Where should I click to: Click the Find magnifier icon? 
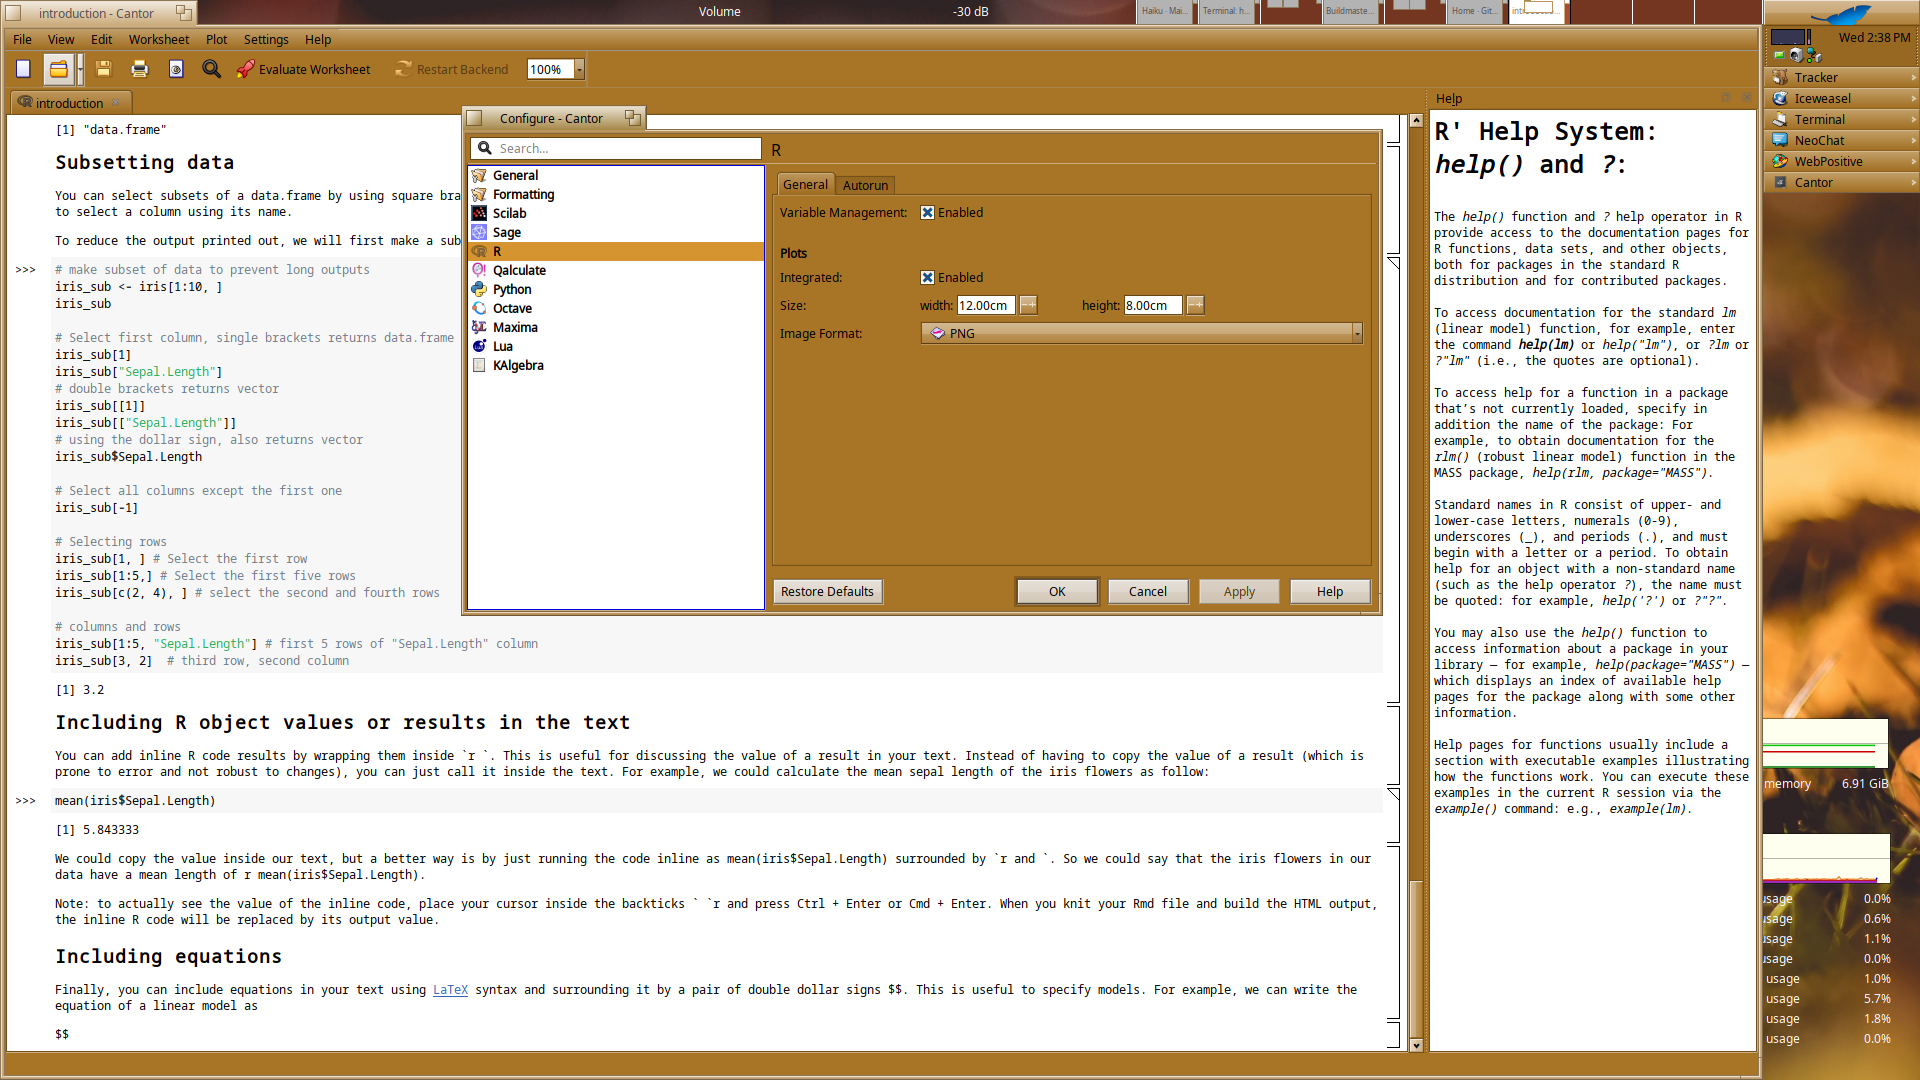click(x=211, y=69)
